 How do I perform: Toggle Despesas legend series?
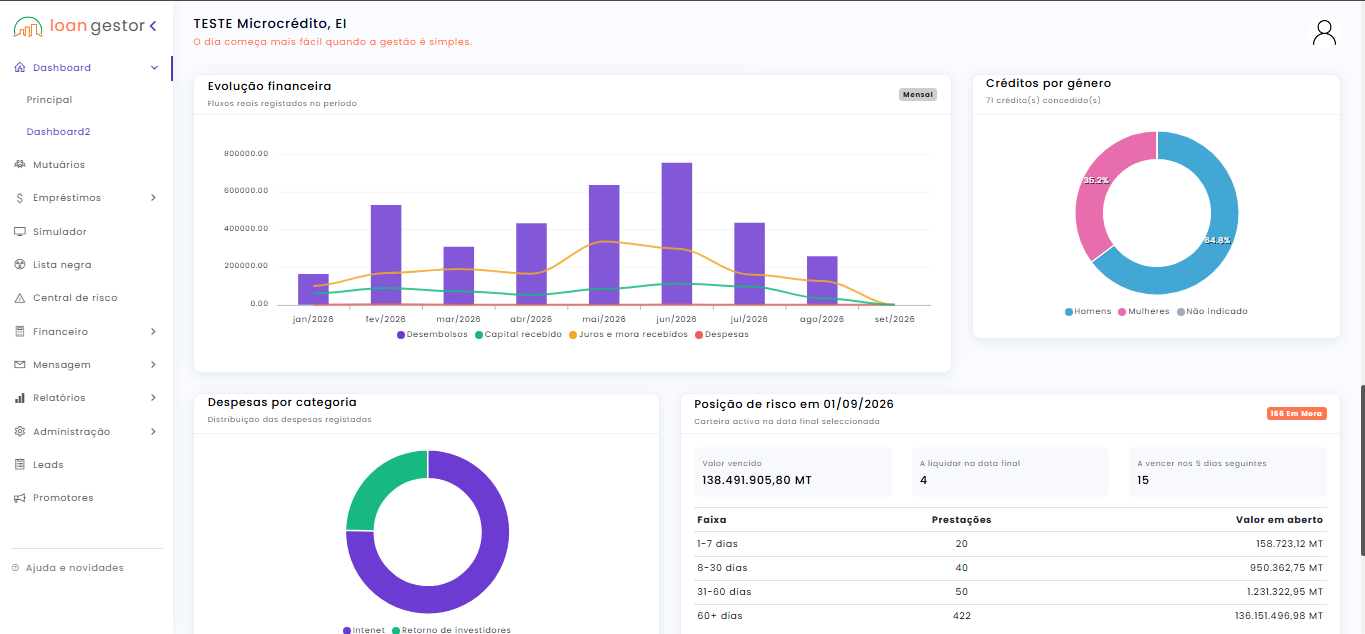coord(721,334)
